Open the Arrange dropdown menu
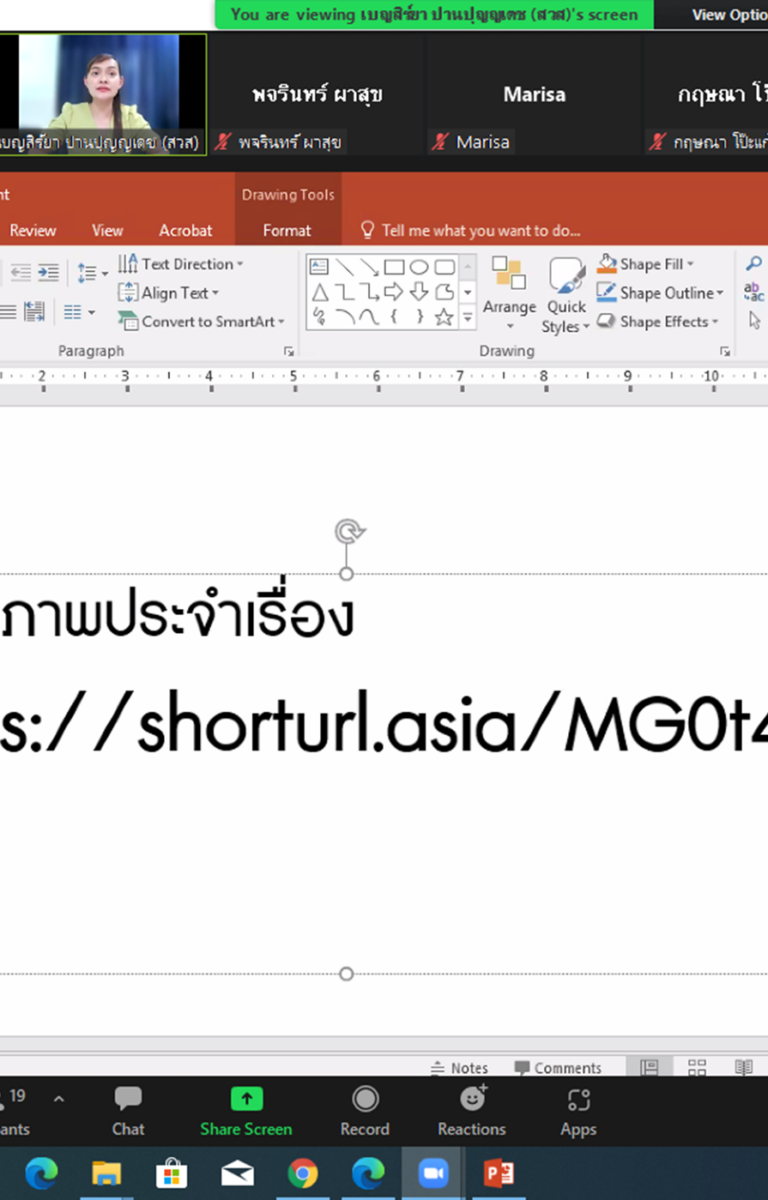 point(509,295)
